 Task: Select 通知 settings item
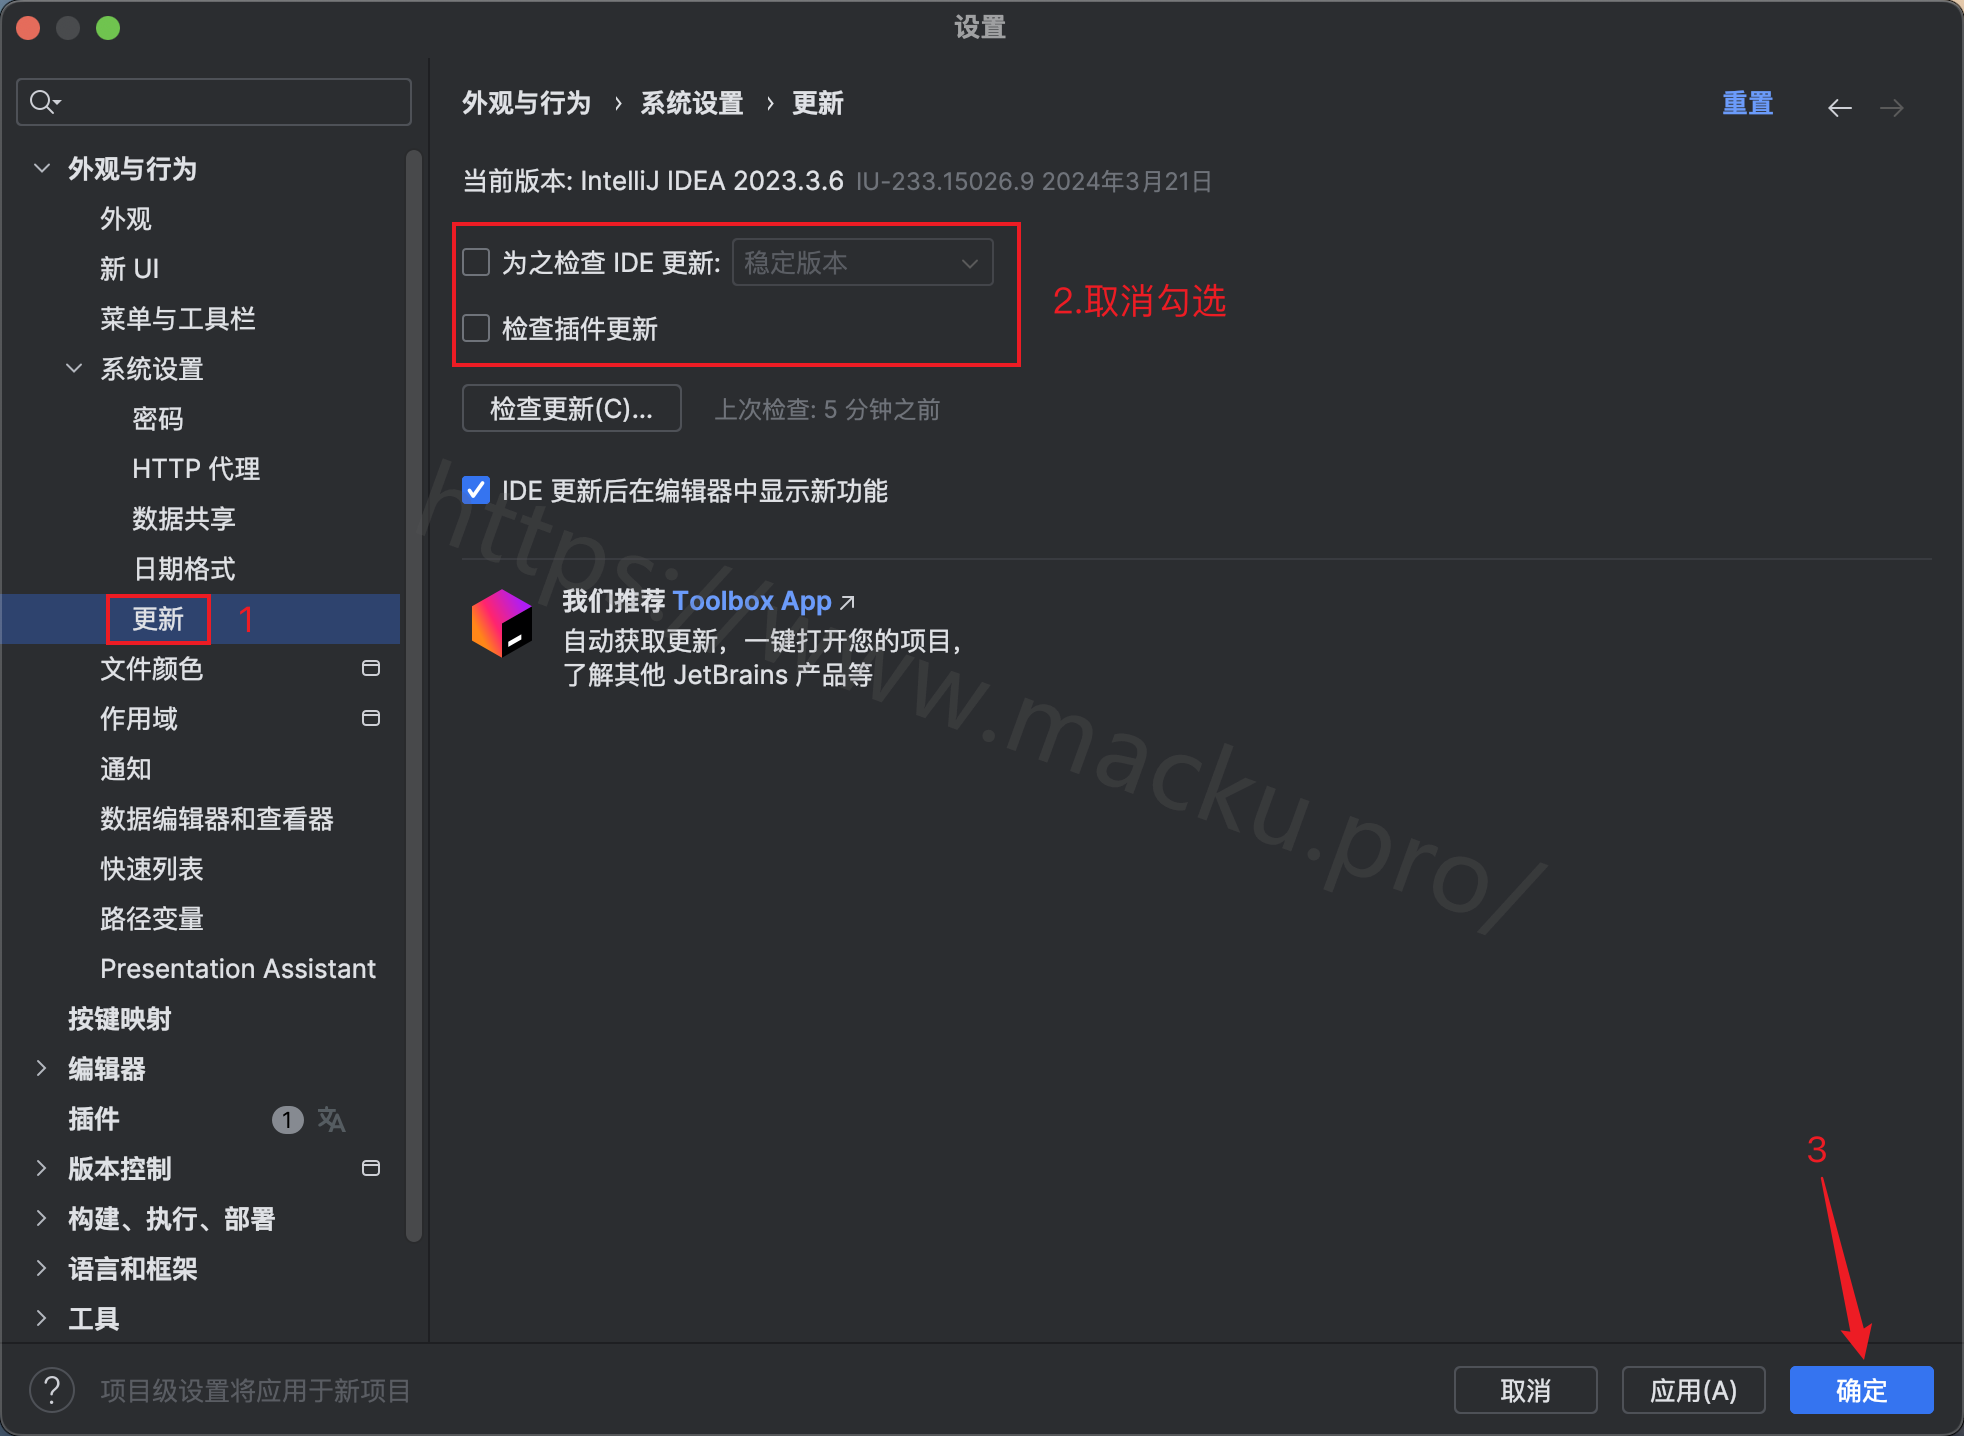point(126,769)
